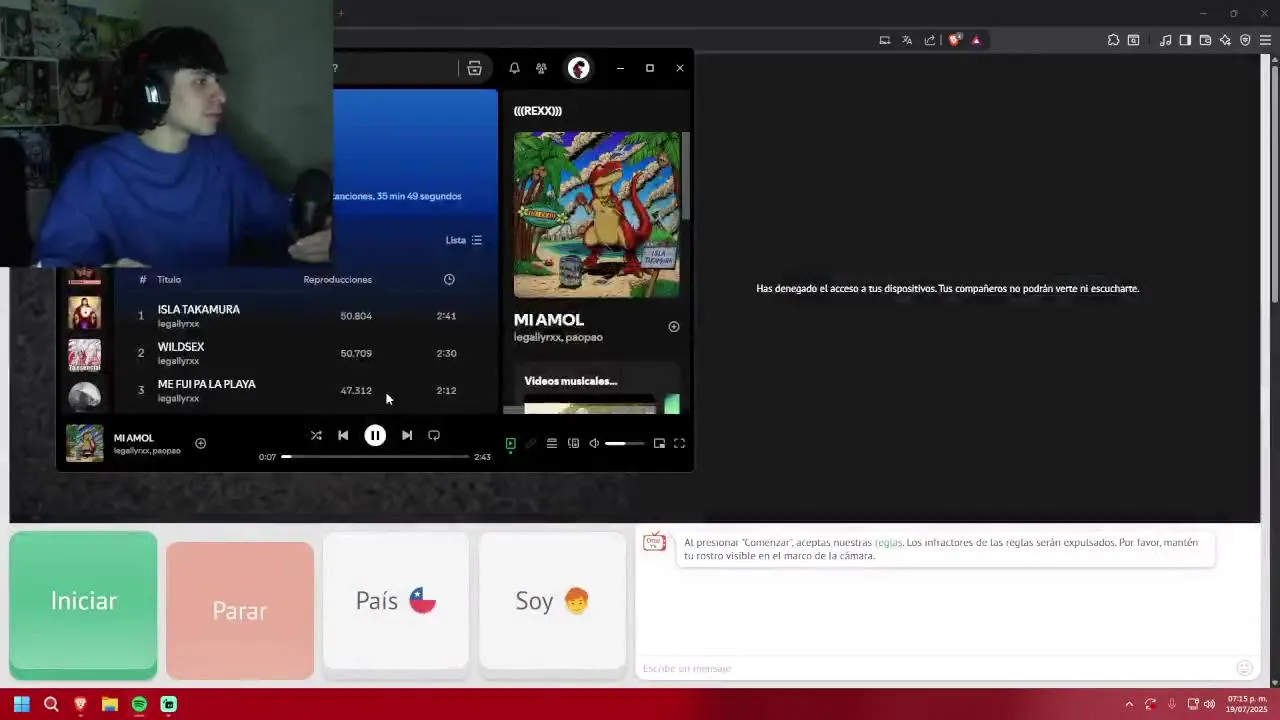Click the browser share page icon
1280x720 pixels.
[x=930, y=40]
